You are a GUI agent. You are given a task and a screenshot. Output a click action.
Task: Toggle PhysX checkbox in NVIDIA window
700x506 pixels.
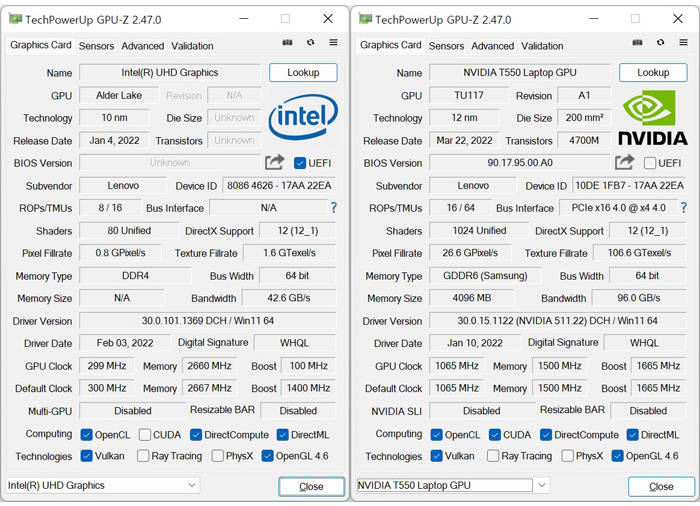tap(567, 456)
